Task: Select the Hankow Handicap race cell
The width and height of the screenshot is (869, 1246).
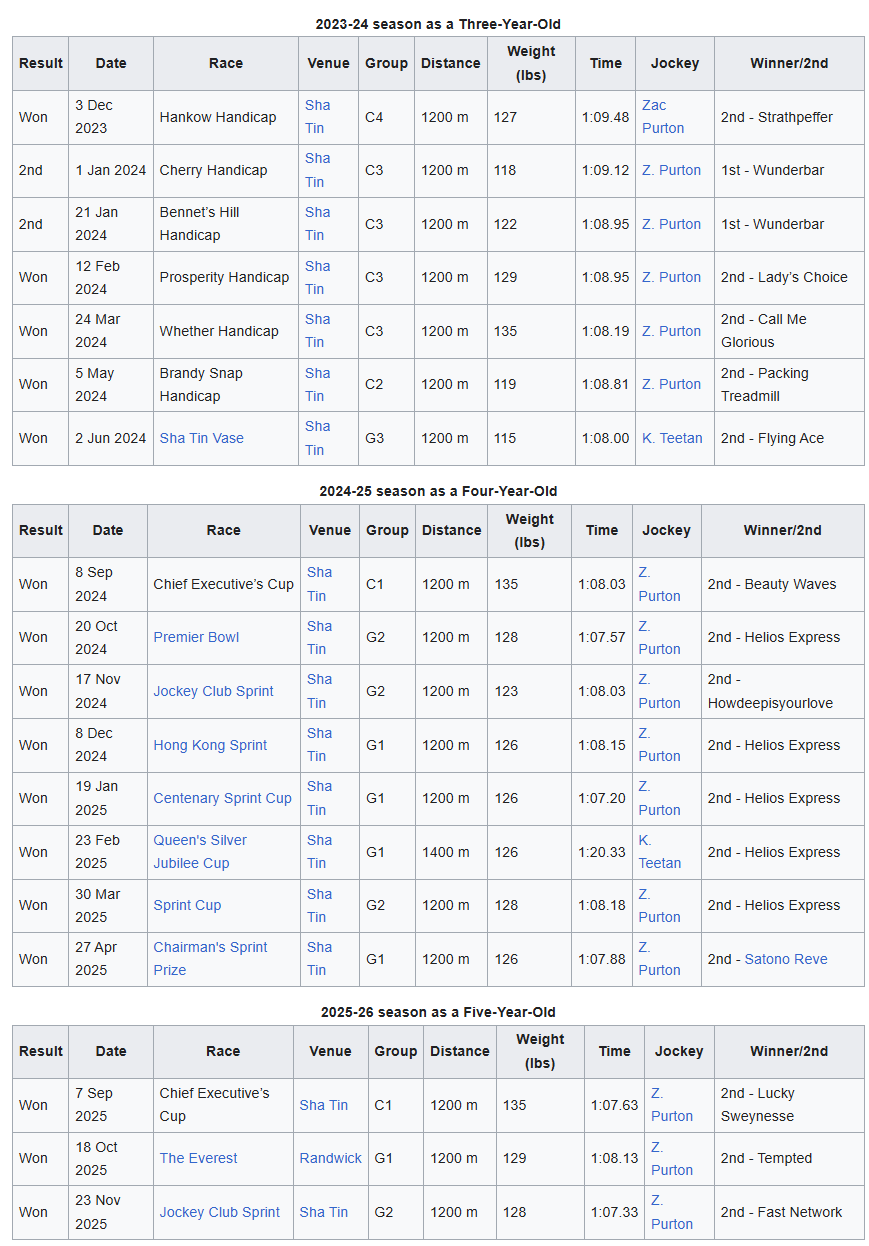Action: coord(225,117)
